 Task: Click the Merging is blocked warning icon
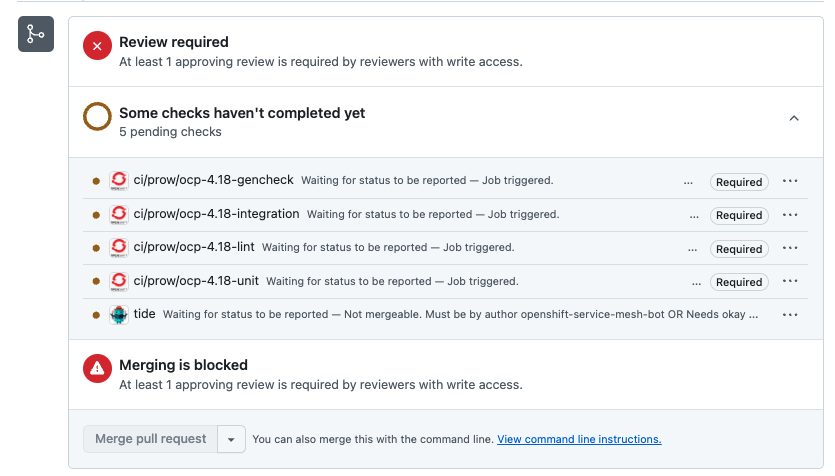pyautogui.click(x=97, y=369)
